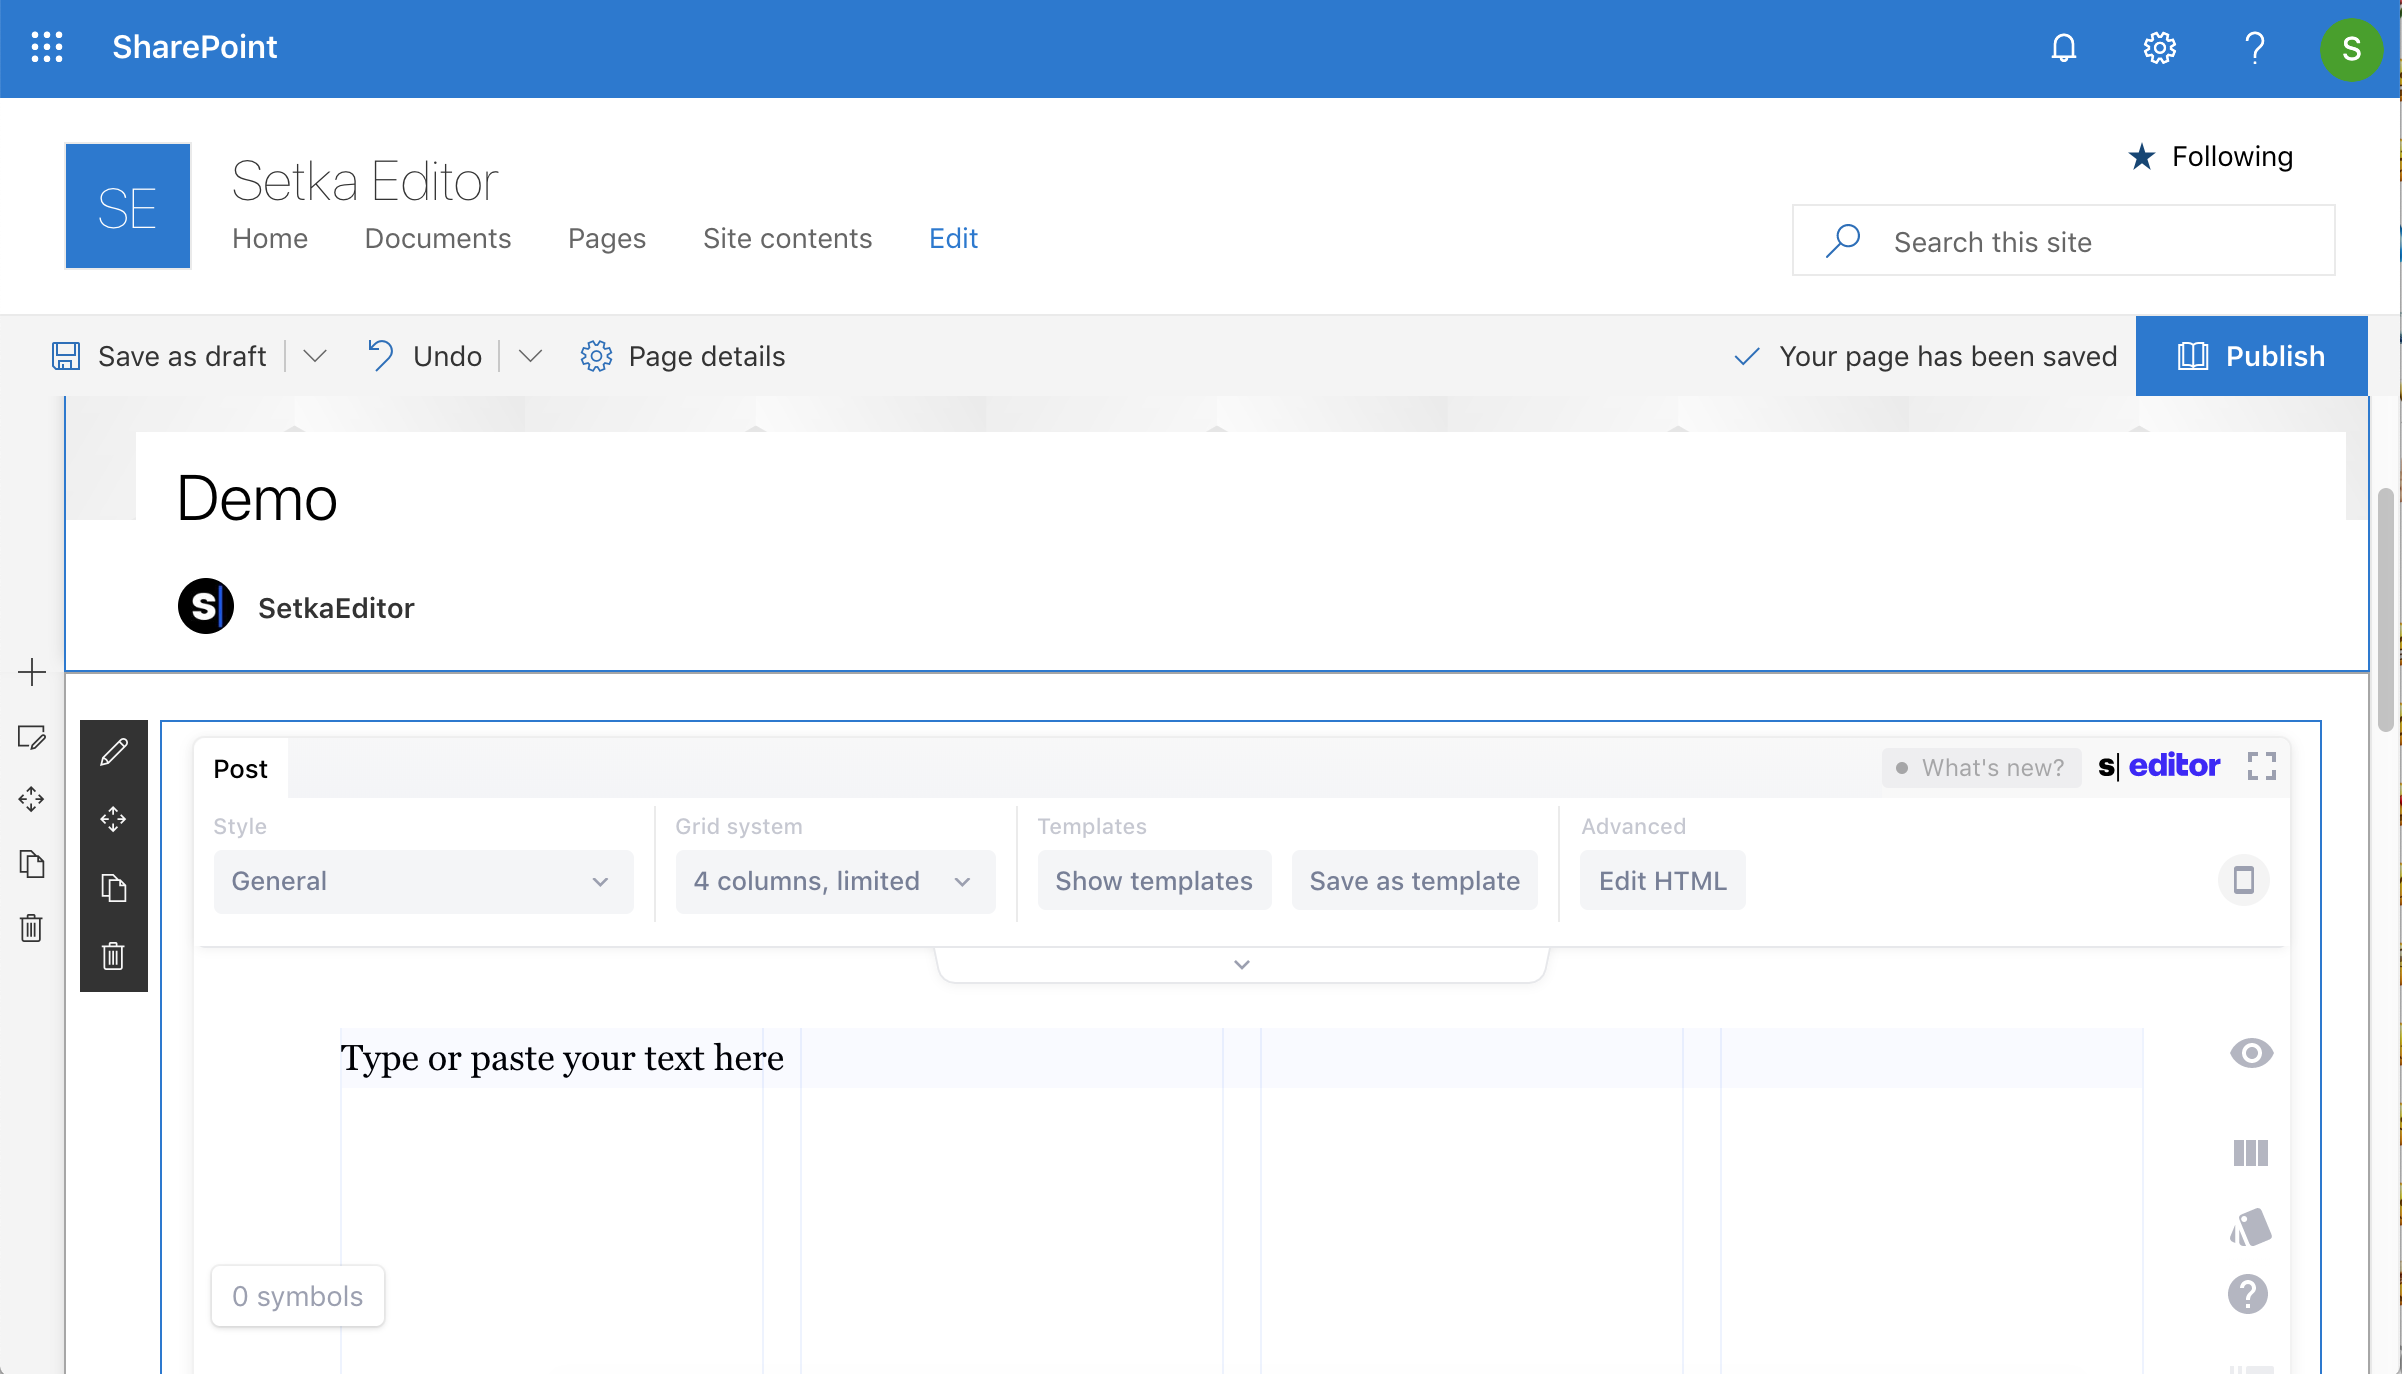Expand the chevron below the editor settings panel
2402x1374 pixels.
(x=1240, y=964)
